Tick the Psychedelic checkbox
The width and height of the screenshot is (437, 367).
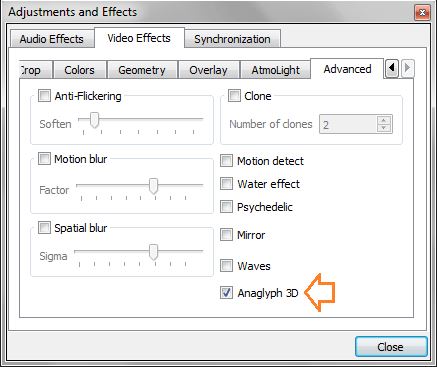coord(226,207)
